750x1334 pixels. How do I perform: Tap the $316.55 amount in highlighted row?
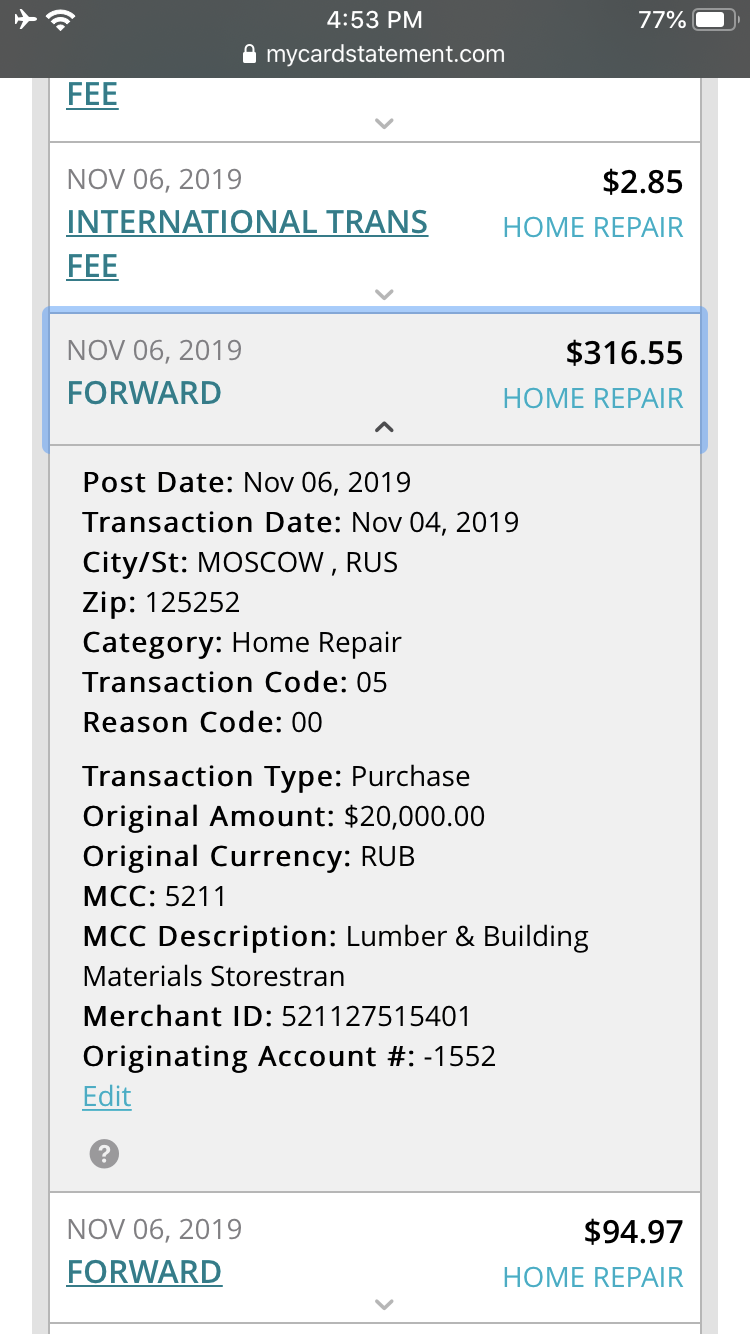(x=624, y=353)
